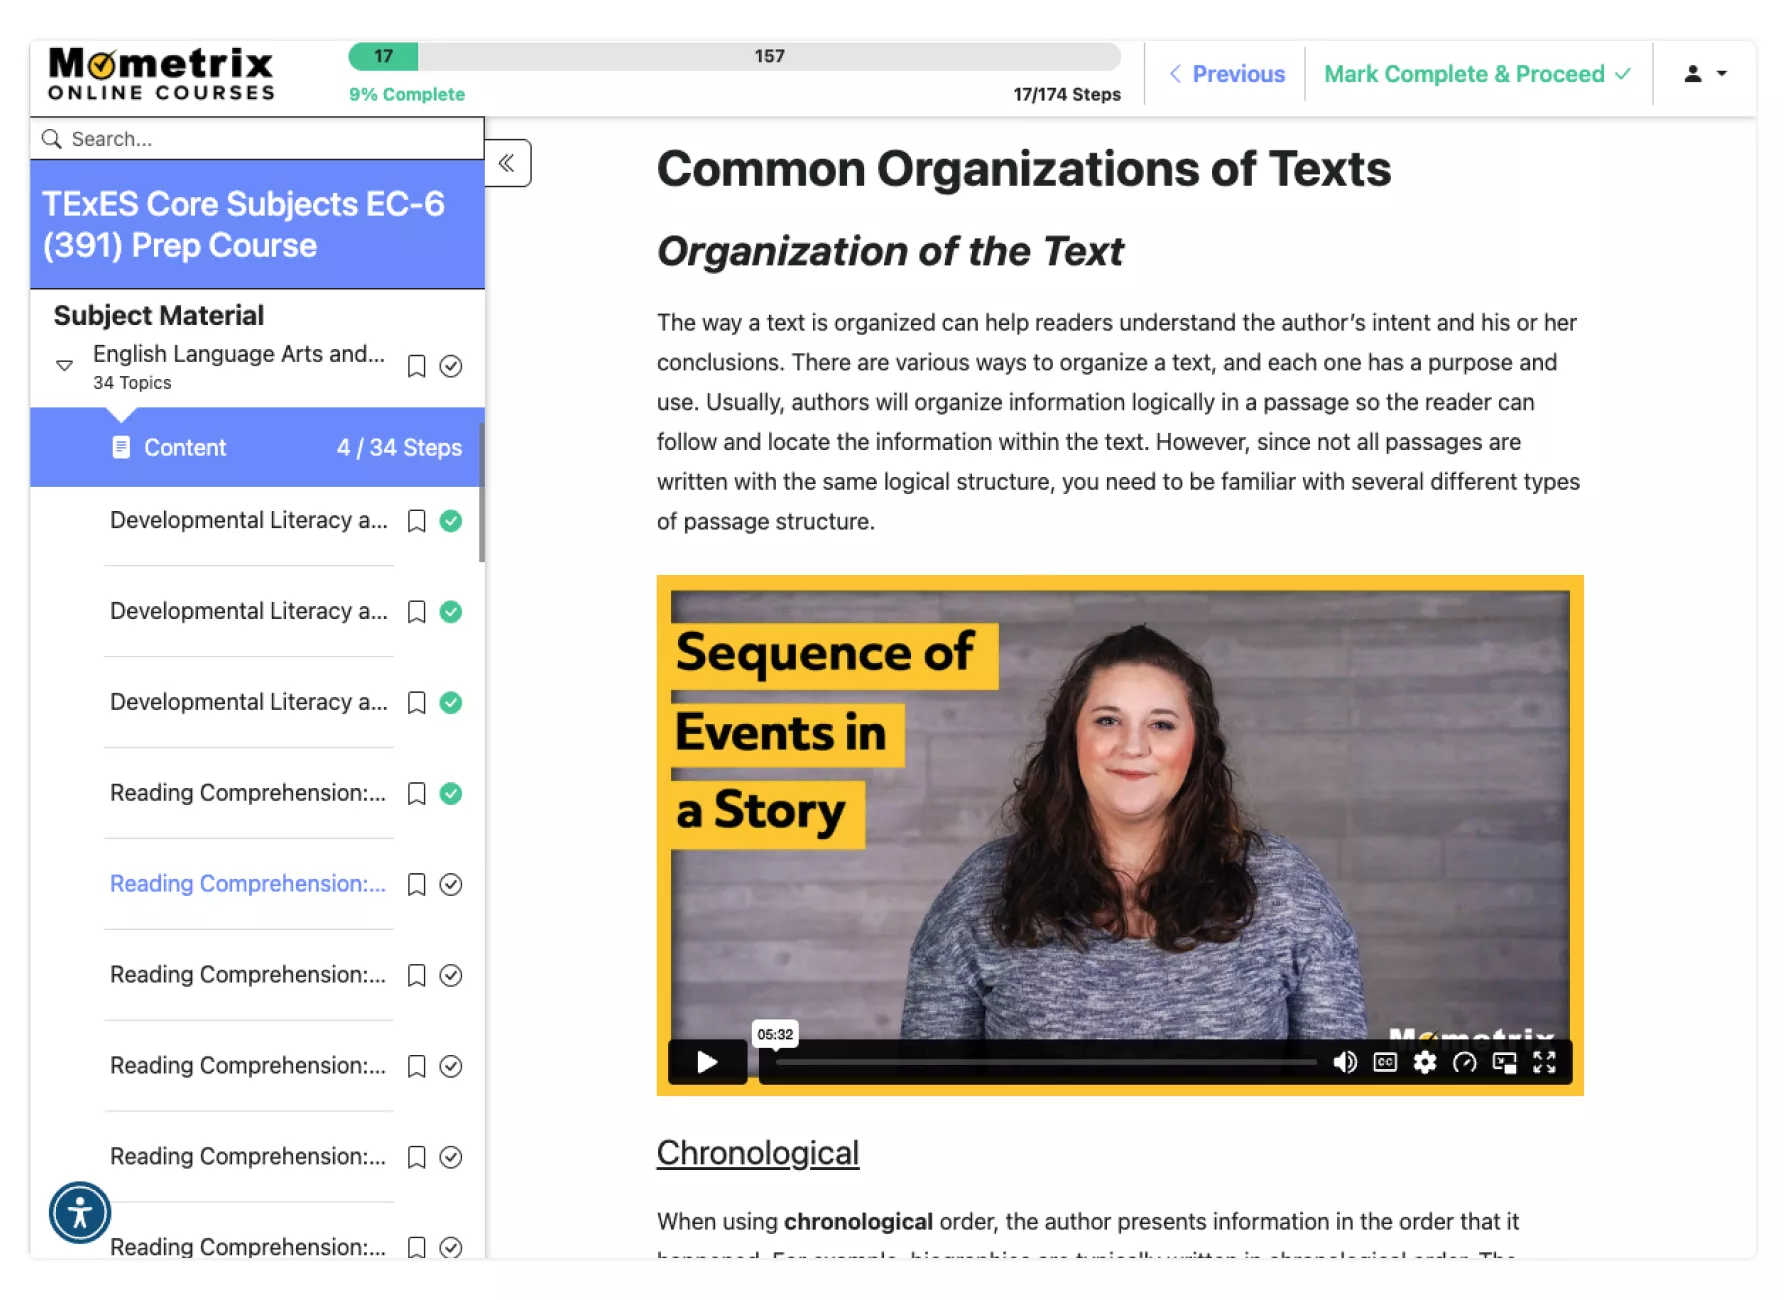Screen dimensions: 1784x1300
Task: Mute the video with the speaker icon
Action: 1345,1062
